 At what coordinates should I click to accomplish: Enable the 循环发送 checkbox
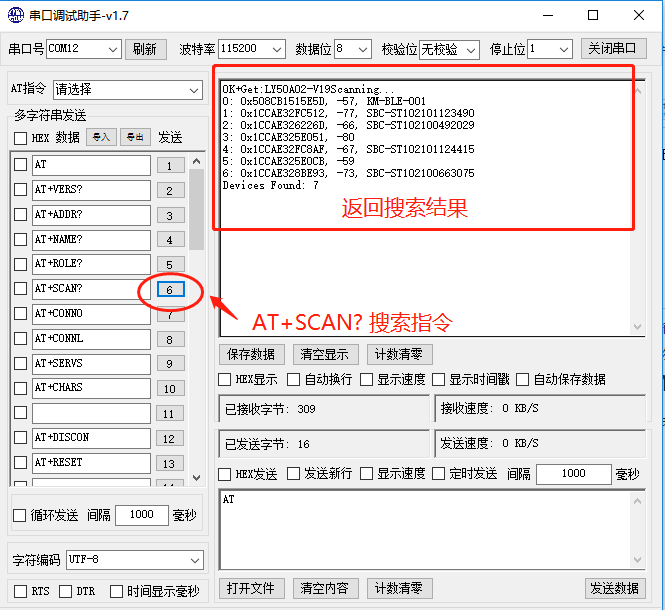[20, 515]
